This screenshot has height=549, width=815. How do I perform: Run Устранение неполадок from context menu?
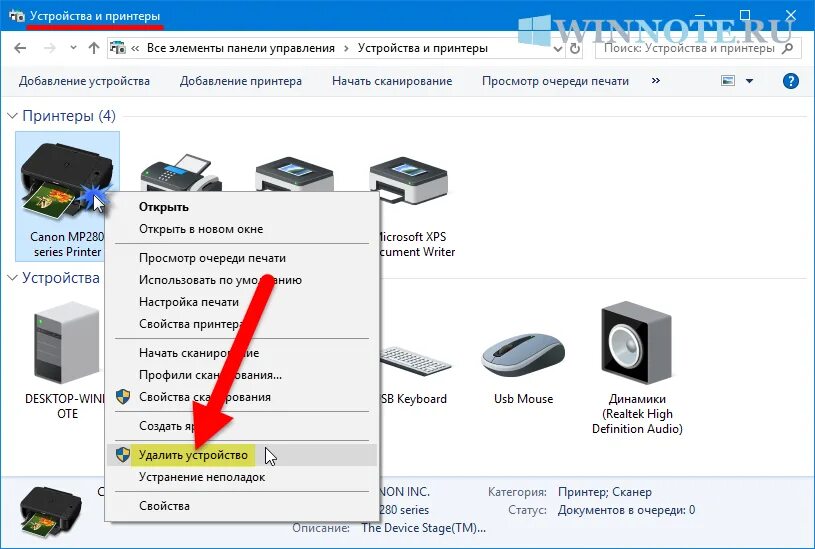(x=242, y=477)
